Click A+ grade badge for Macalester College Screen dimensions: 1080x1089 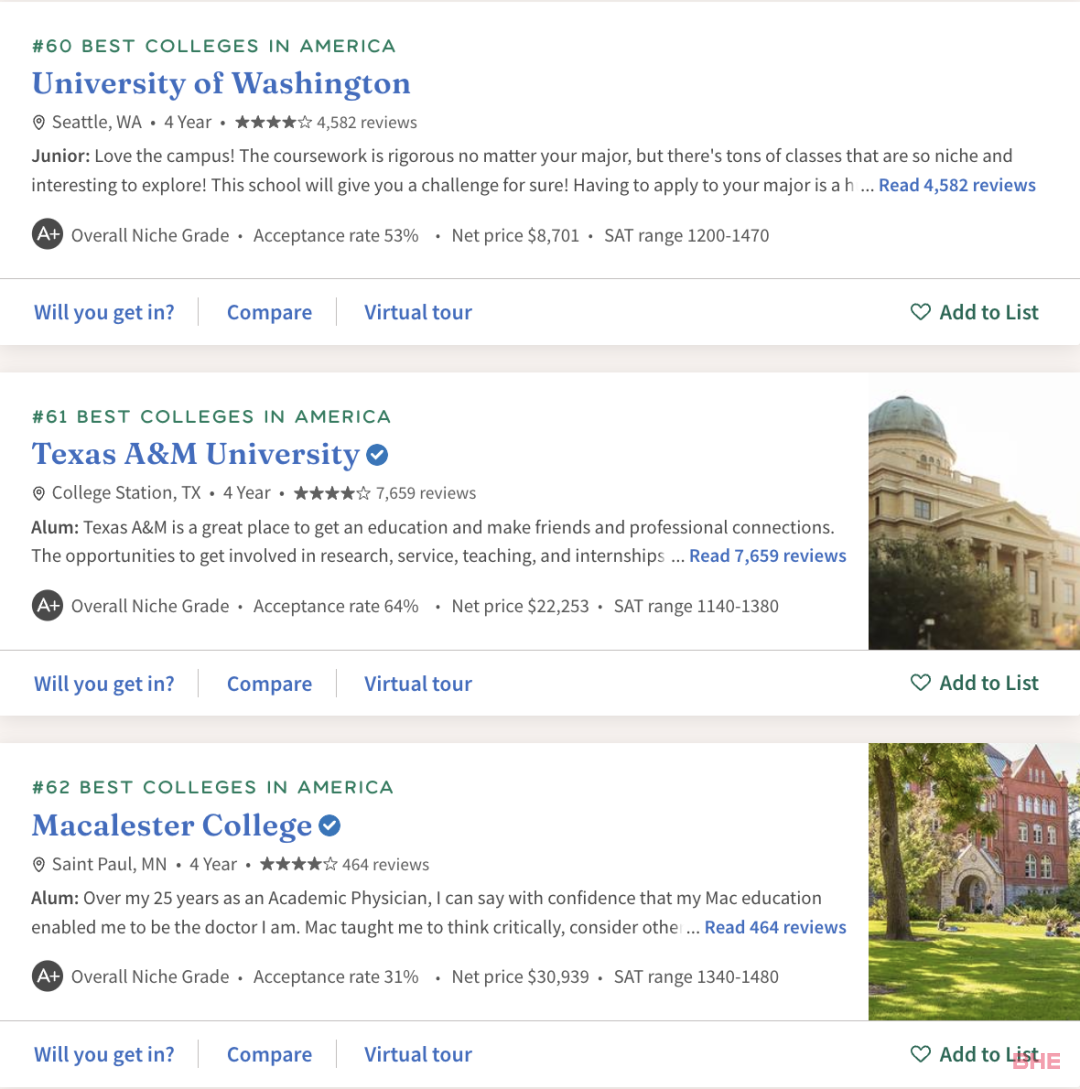(47, 976)
